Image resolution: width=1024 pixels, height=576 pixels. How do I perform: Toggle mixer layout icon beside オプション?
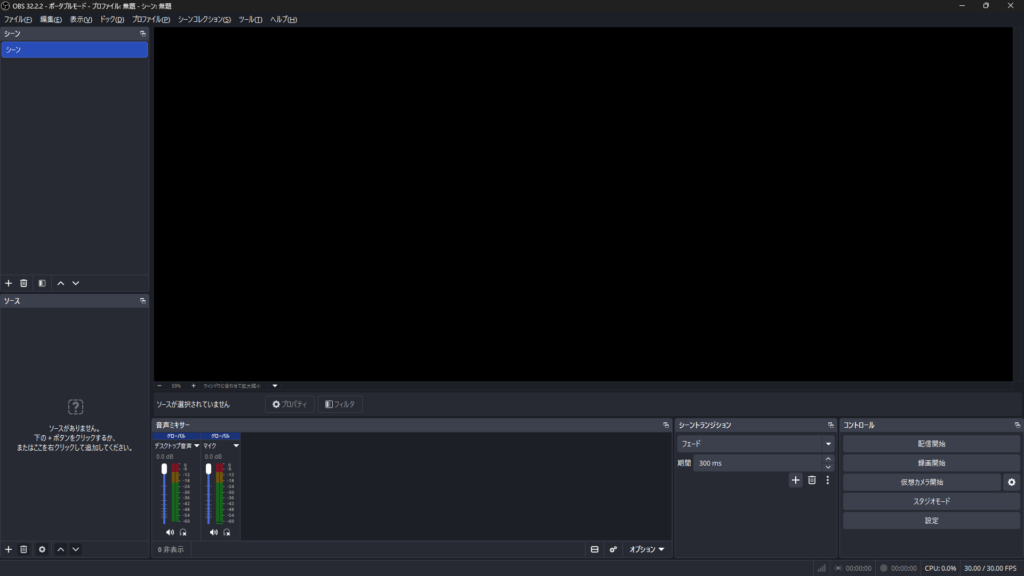pos(594,550)
